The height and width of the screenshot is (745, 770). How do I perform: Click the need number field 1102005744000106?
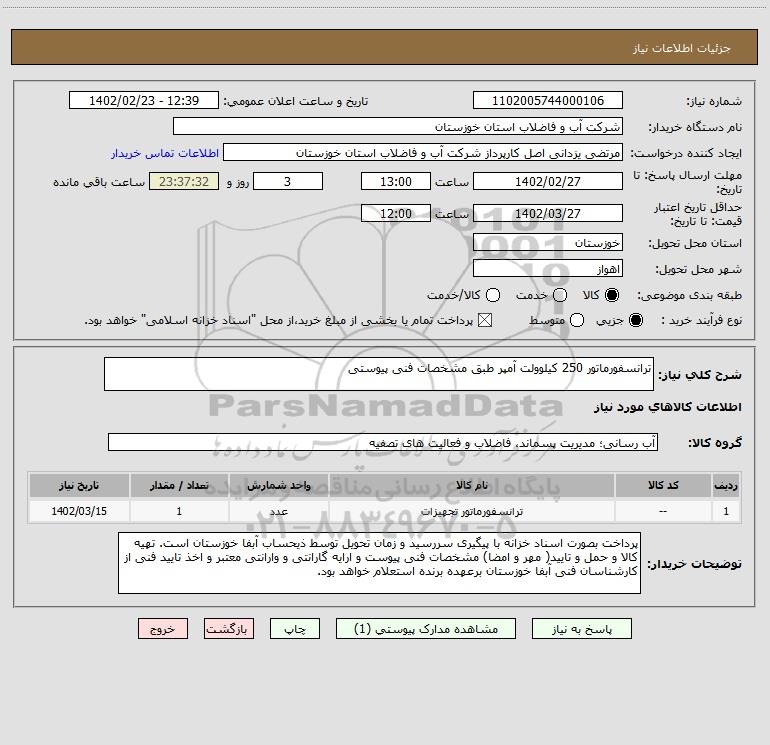[x=548, y=101]
